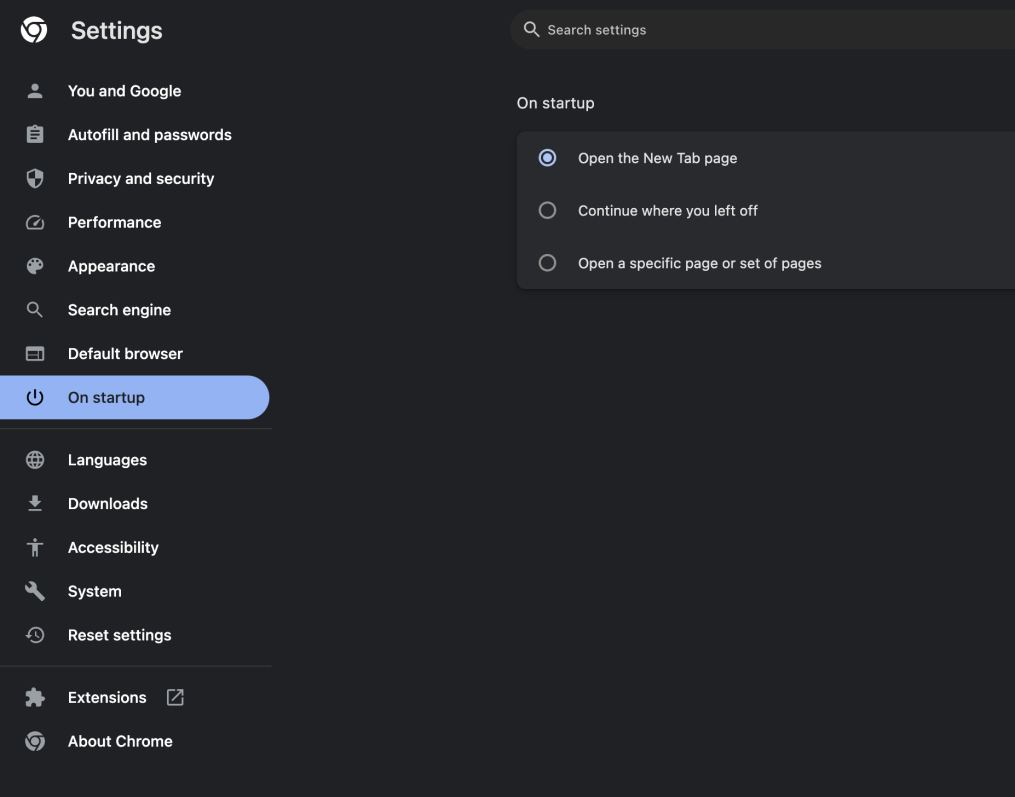Click the Settings page title
Image resolution: width=1015 pixels, height=797 pixels.
click(117, 30)
